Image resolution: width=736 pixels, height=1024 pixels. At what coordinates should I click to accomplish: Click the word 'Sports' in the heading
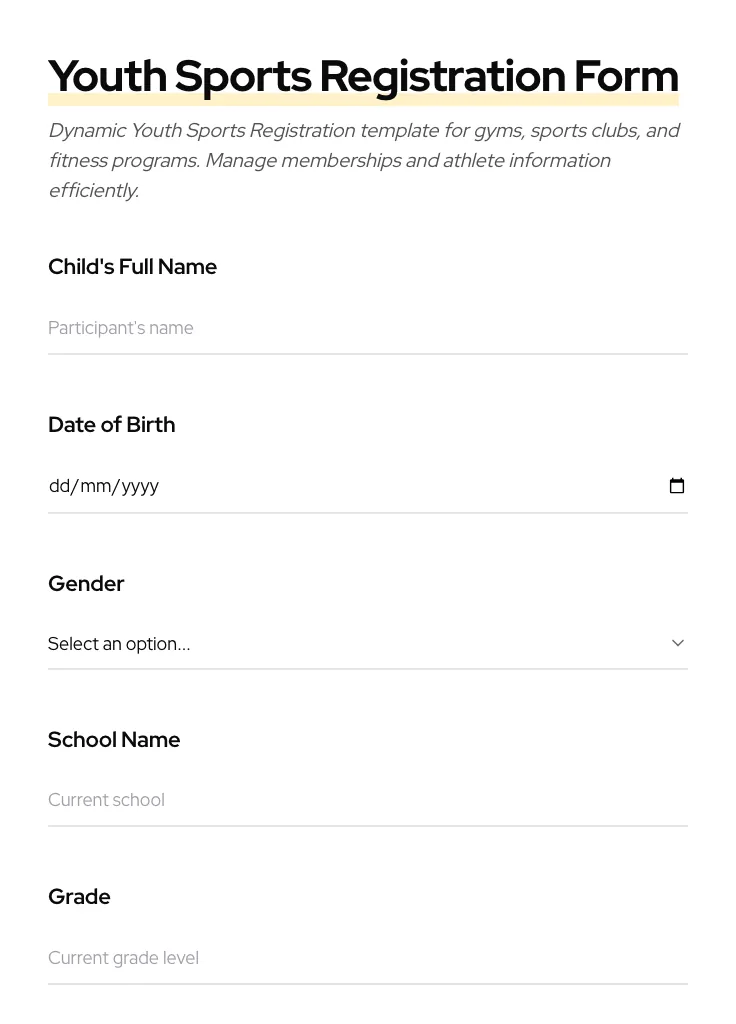[243, 76]
